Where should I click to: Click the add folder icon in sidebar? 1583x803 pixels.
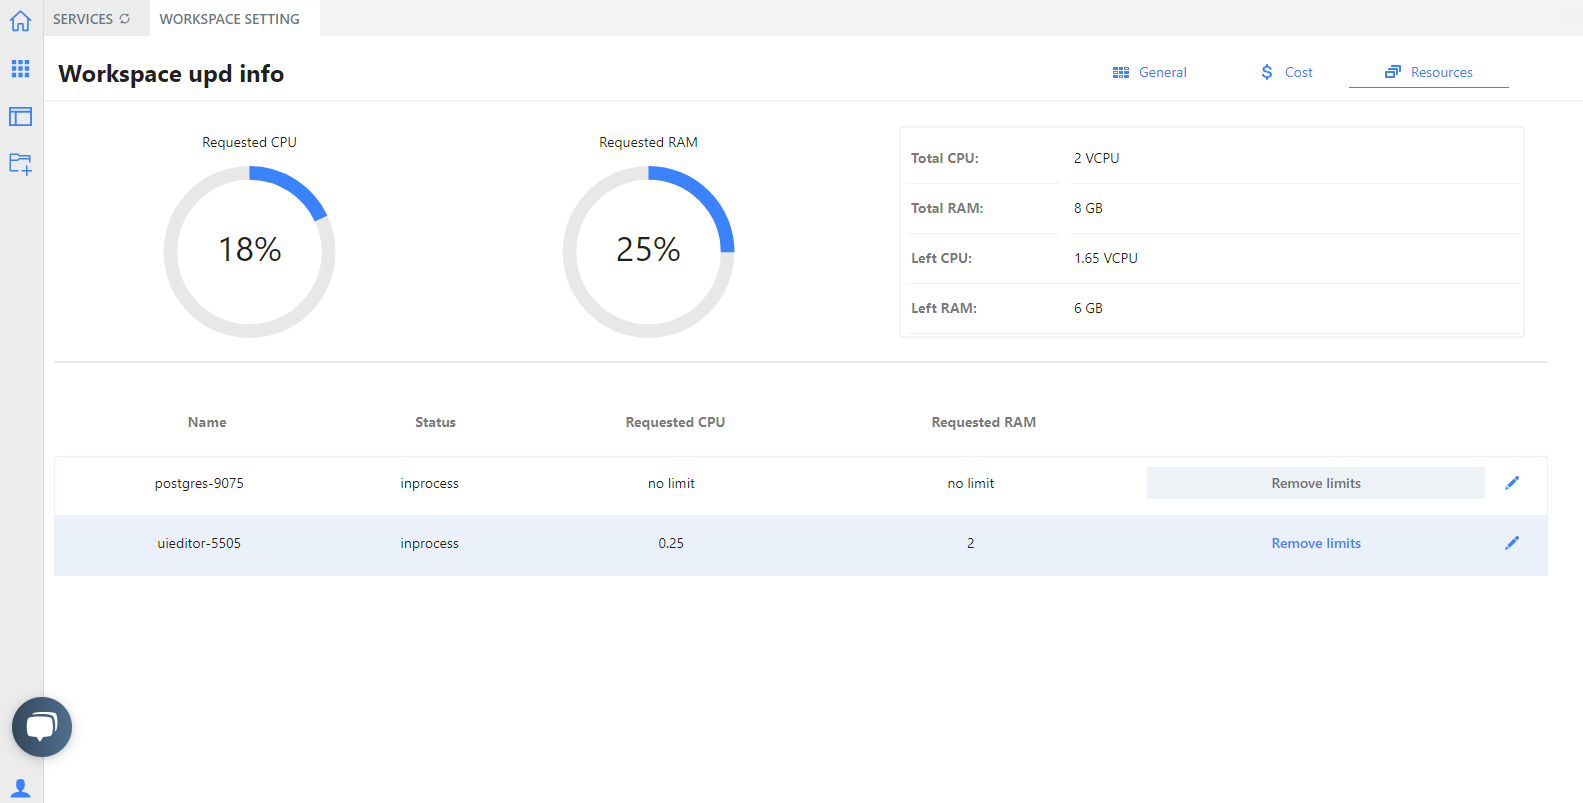click(x=20, y=164)
